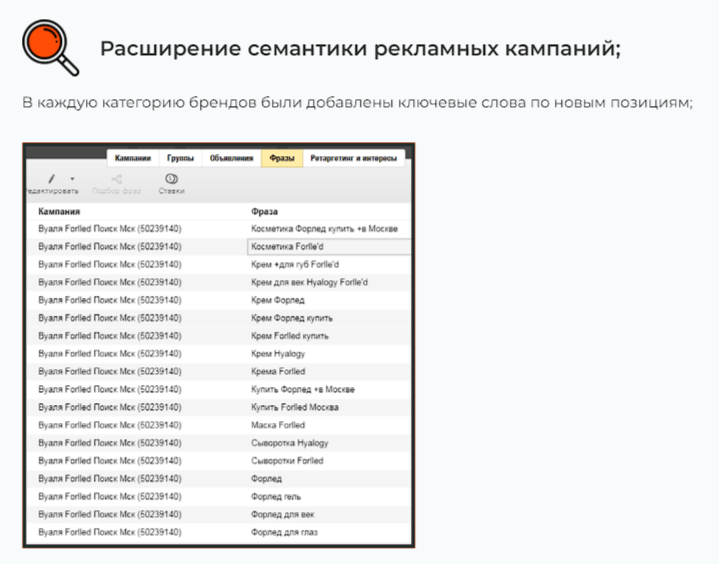
Task: Switch to the Группы tab
Action: pyautogui.click(x=180, y=158)
